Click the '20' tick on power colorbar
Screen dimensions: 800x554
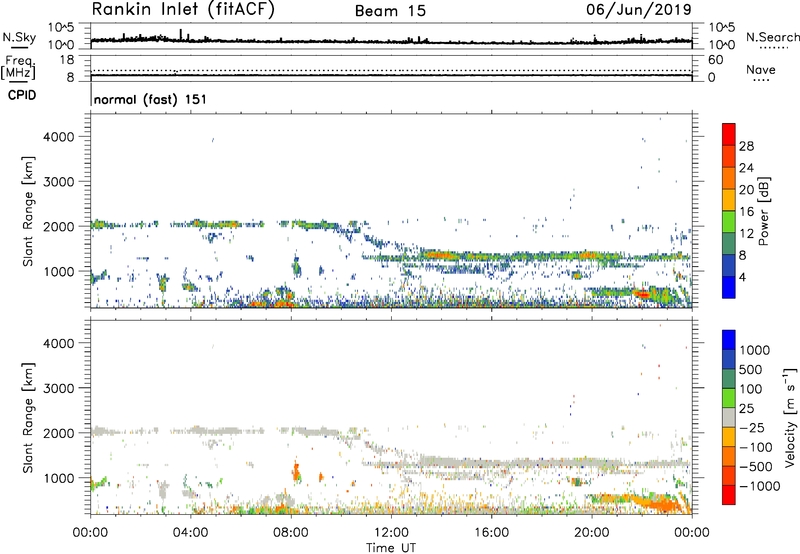(x=746, y=190)
